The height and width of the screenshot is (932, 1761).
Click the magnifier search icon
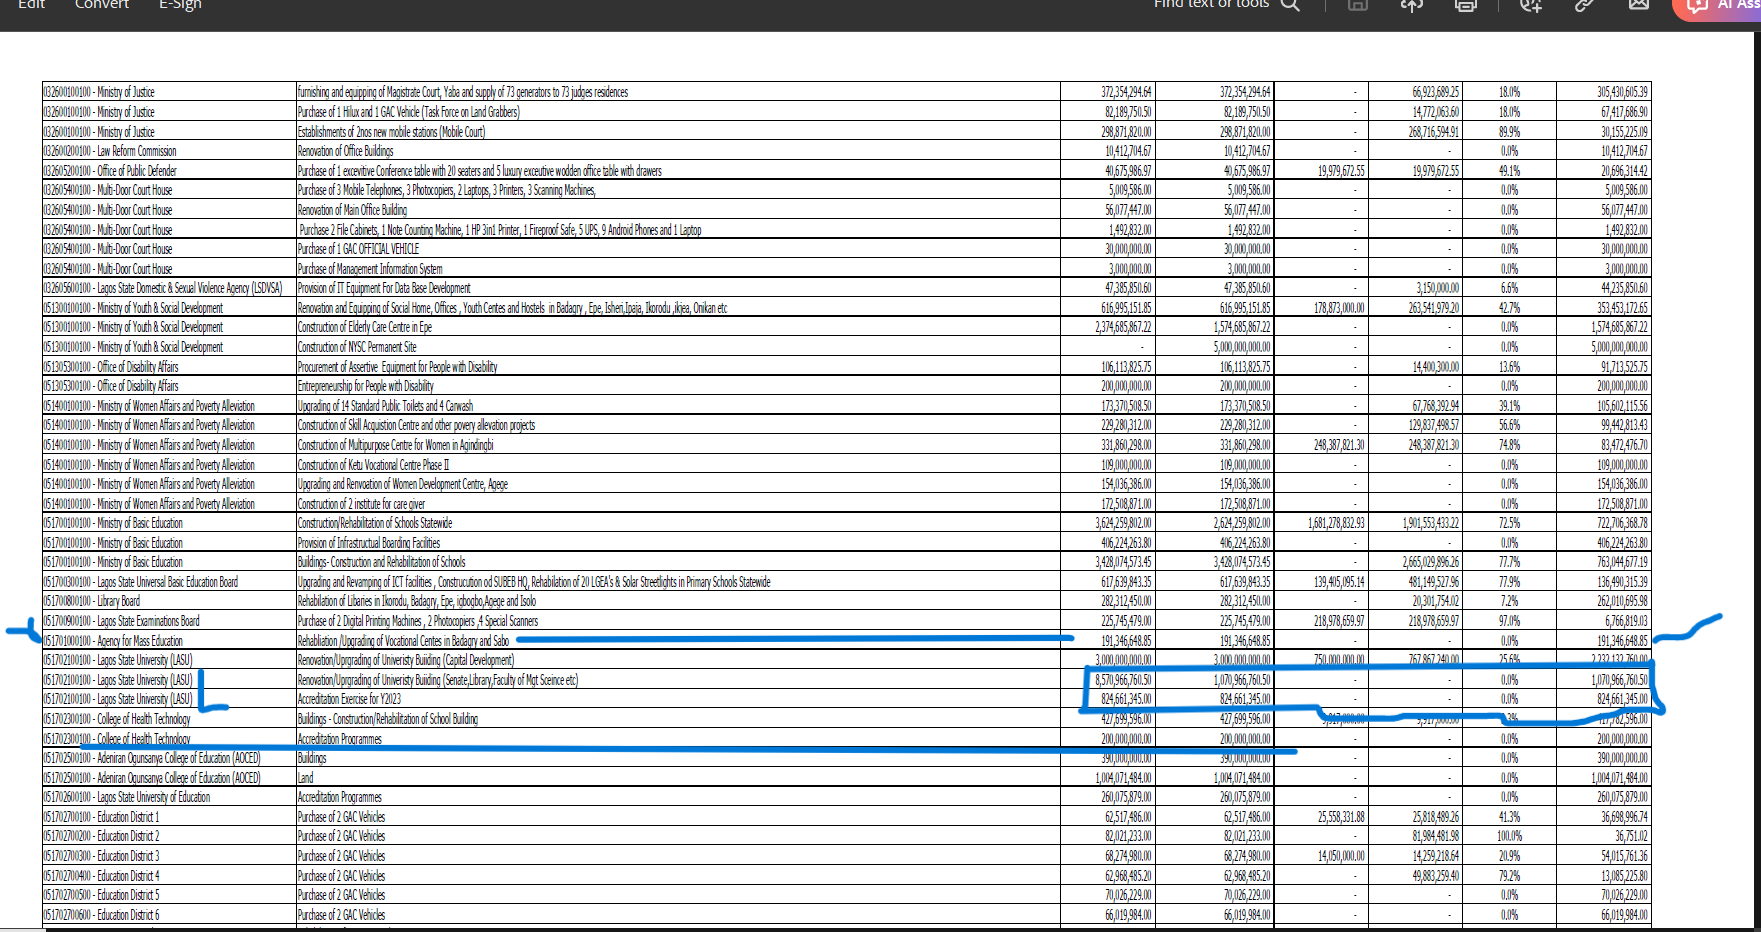click(1290, 5)
